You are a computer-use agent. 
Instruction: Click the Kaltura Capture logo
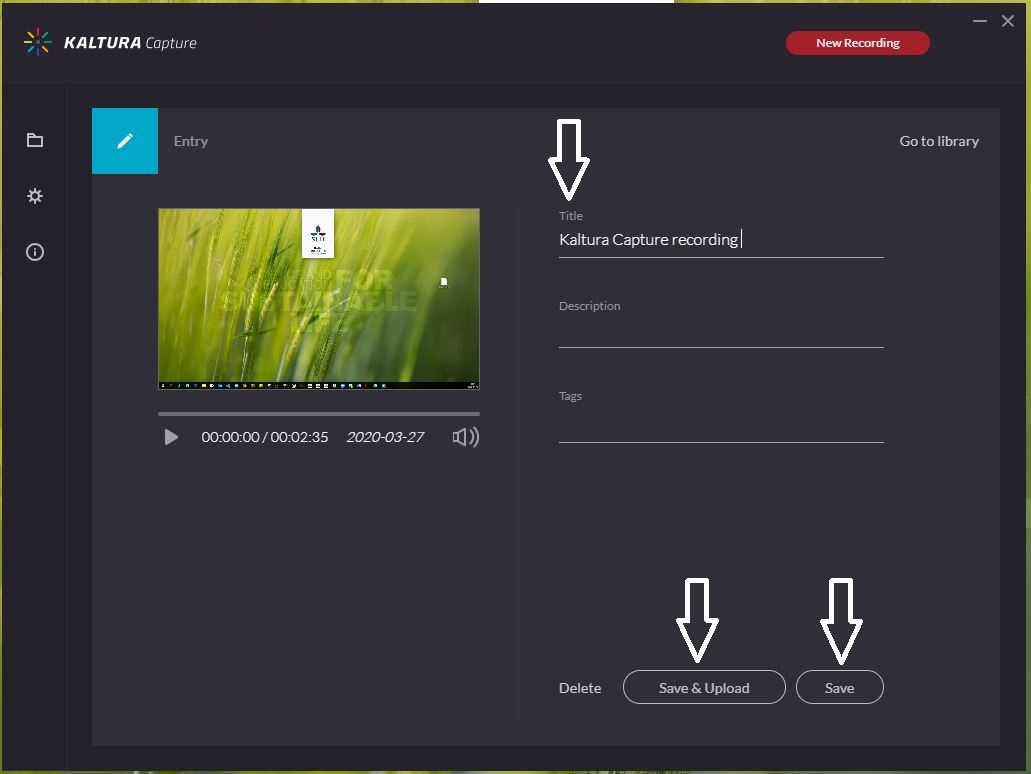tap(110, 43)
